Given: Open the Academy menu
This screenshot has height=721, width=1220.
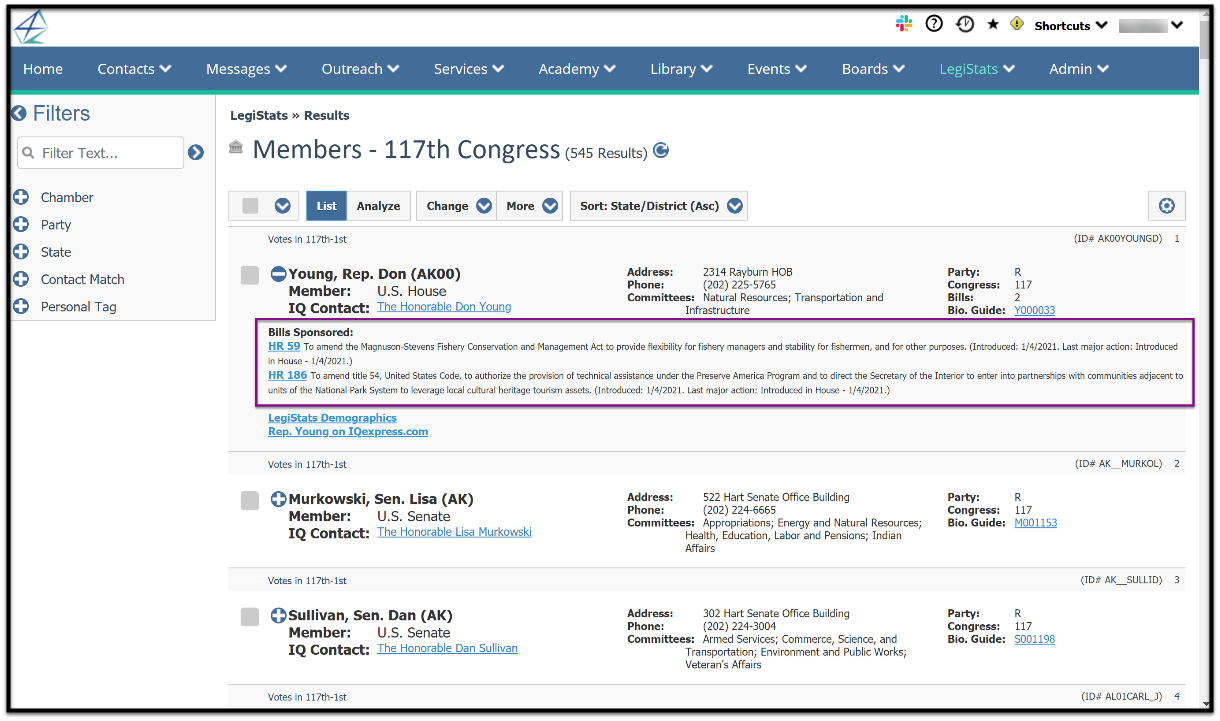Looking at the screenshot, I should point(577,69).
